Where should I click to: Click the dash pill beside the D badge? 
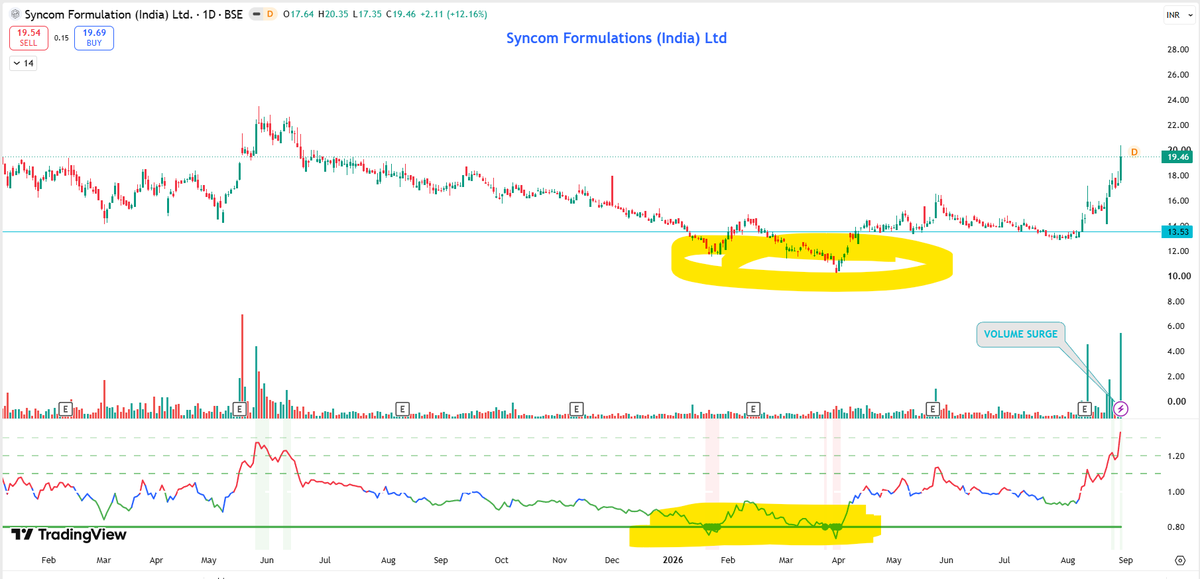pyautogui.click(x=255, y=15)
